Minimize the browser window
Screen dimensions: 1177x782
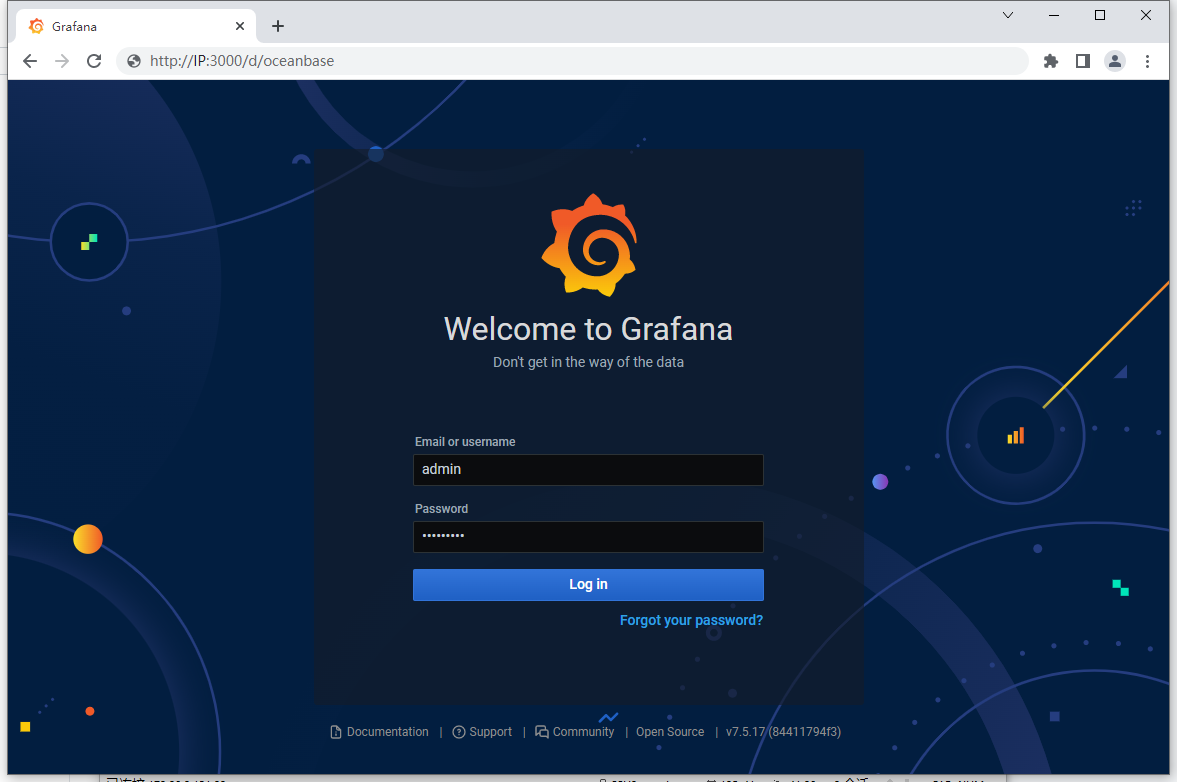pos(1054,15)
